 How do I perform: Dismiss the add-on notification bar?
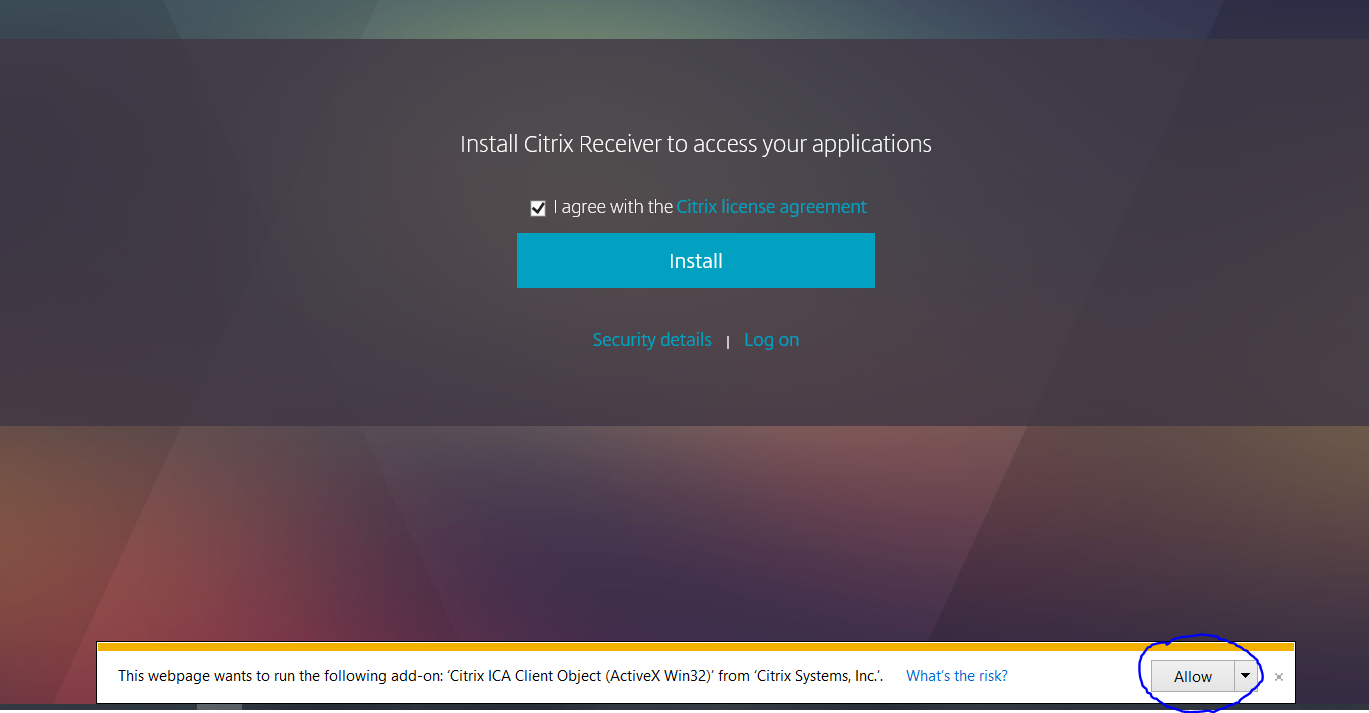coord(1278,677)
